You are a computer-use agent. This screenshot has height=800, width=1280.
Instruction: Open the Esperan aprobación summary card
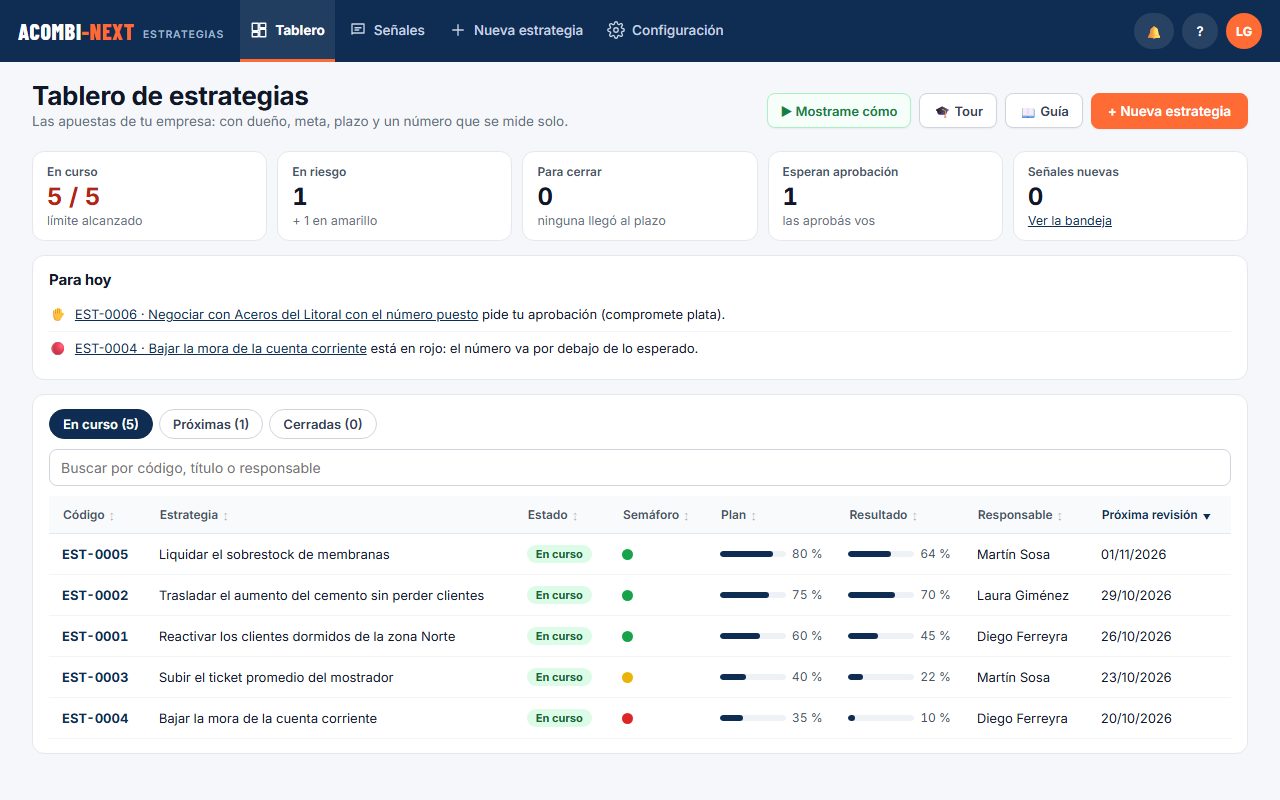[885, 196]
